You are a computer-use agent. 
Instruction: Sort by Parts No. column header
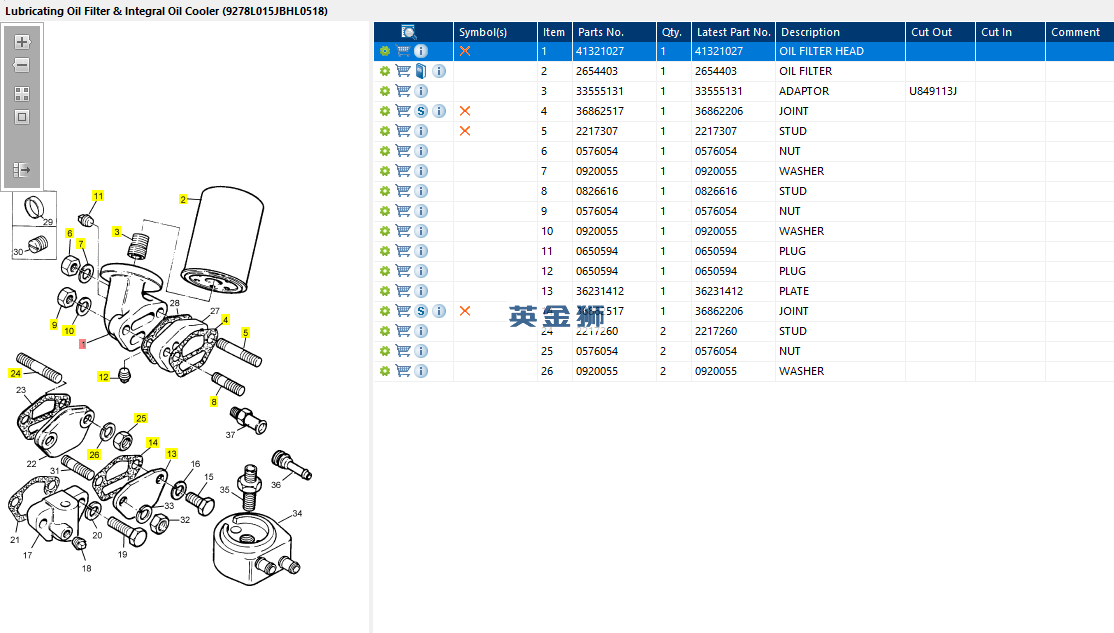(x=614, y=32)
